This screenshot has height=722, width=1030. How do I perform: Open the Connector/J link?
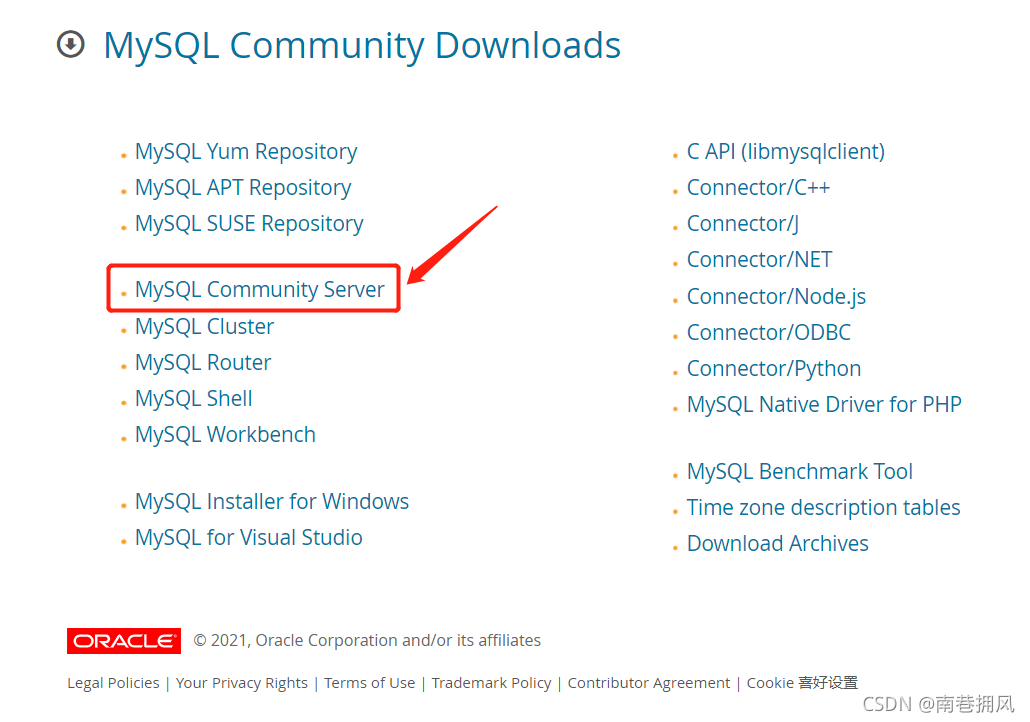pyautogui.click(x=743, y=224)
